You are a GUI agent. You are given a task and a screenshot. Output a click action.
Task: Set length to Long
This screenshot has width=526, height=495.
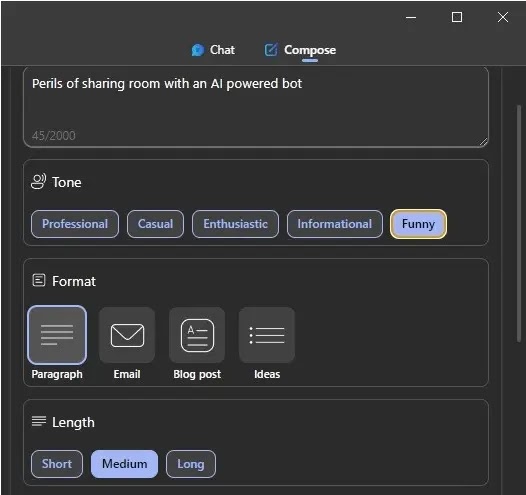191,464
